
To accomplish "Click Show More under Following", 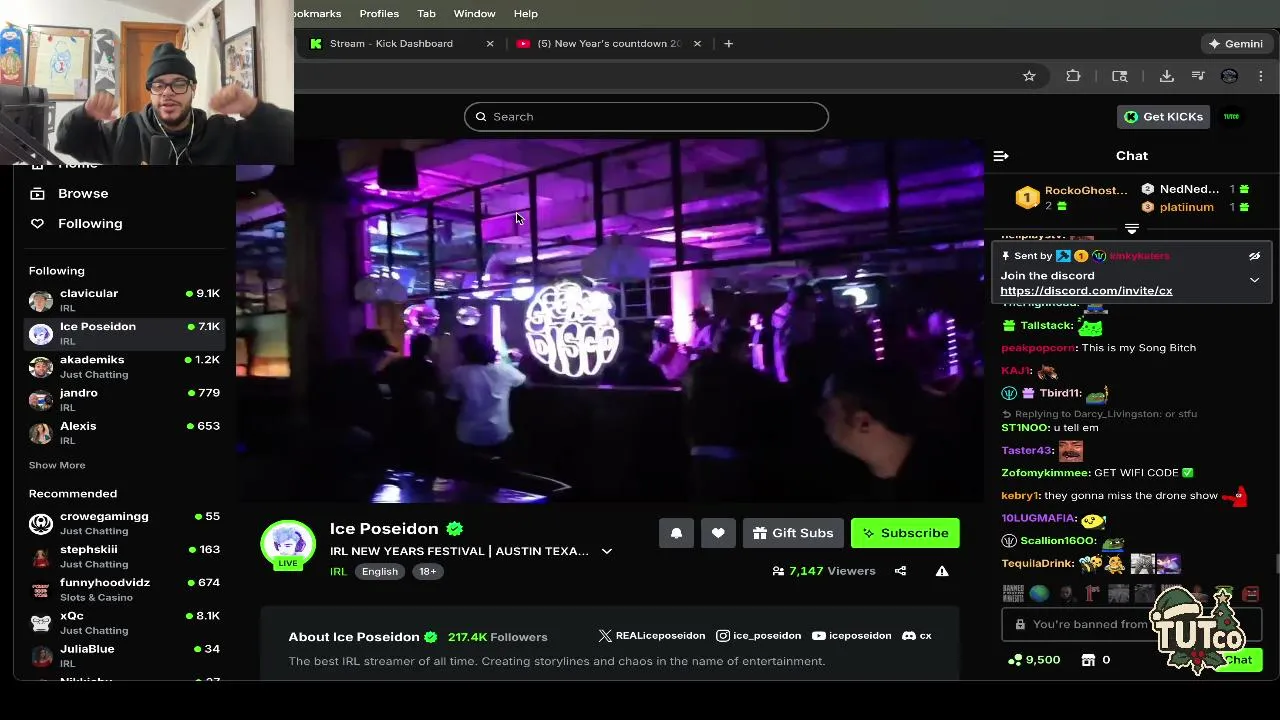I will pos(57,465).
